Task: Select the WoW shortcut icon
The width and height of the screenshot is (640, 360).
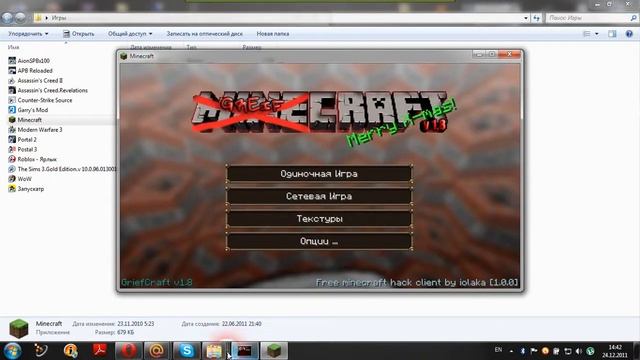Action: 12,179
